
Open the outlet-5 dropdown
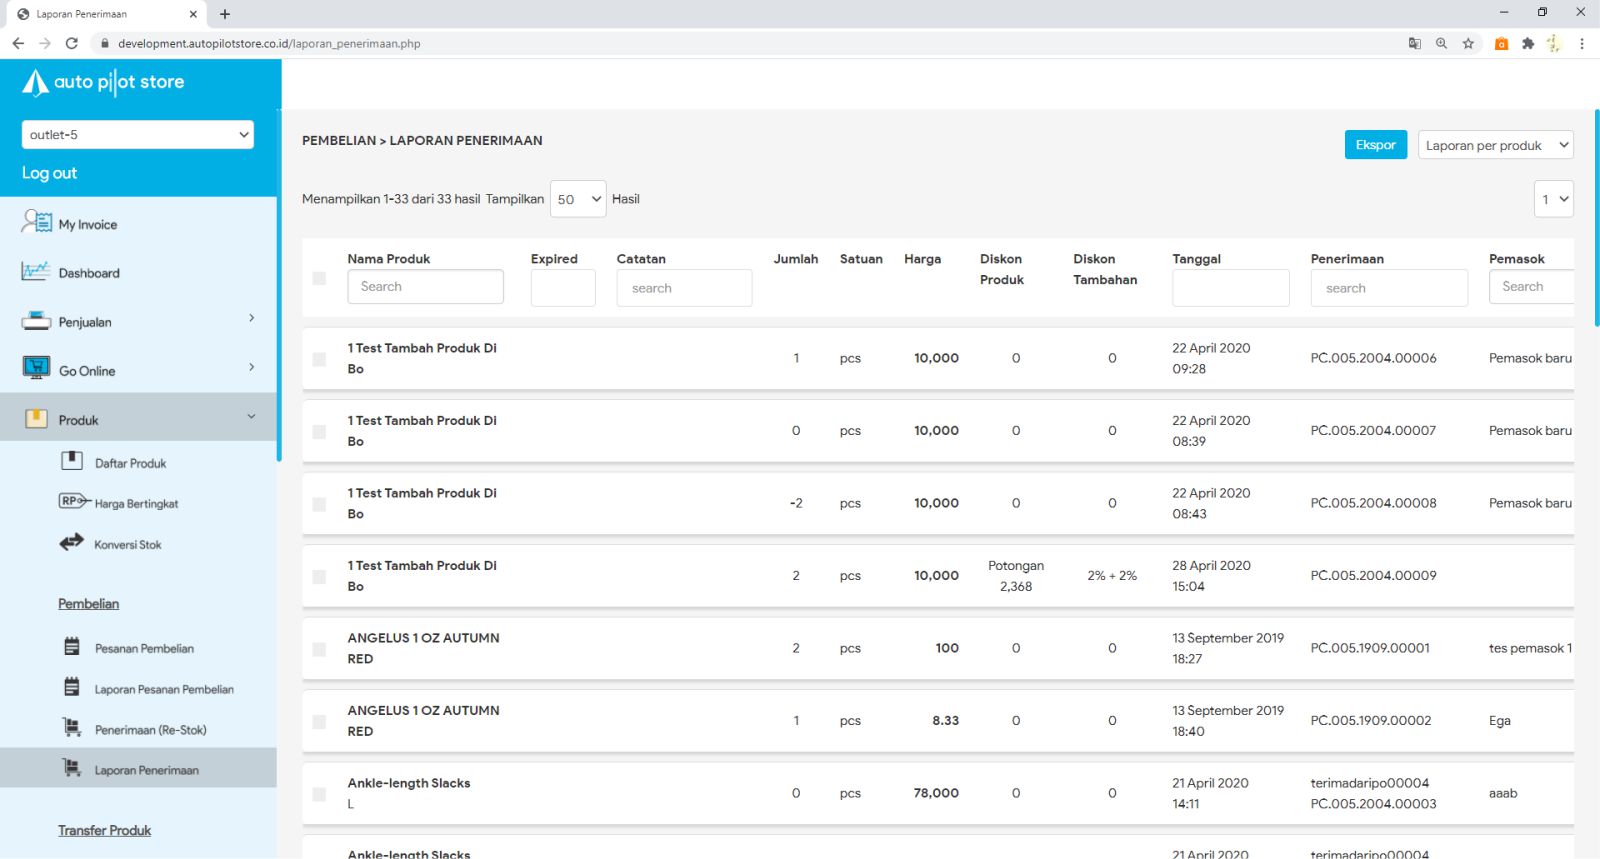pyautogui.click(x=138, y=135)
